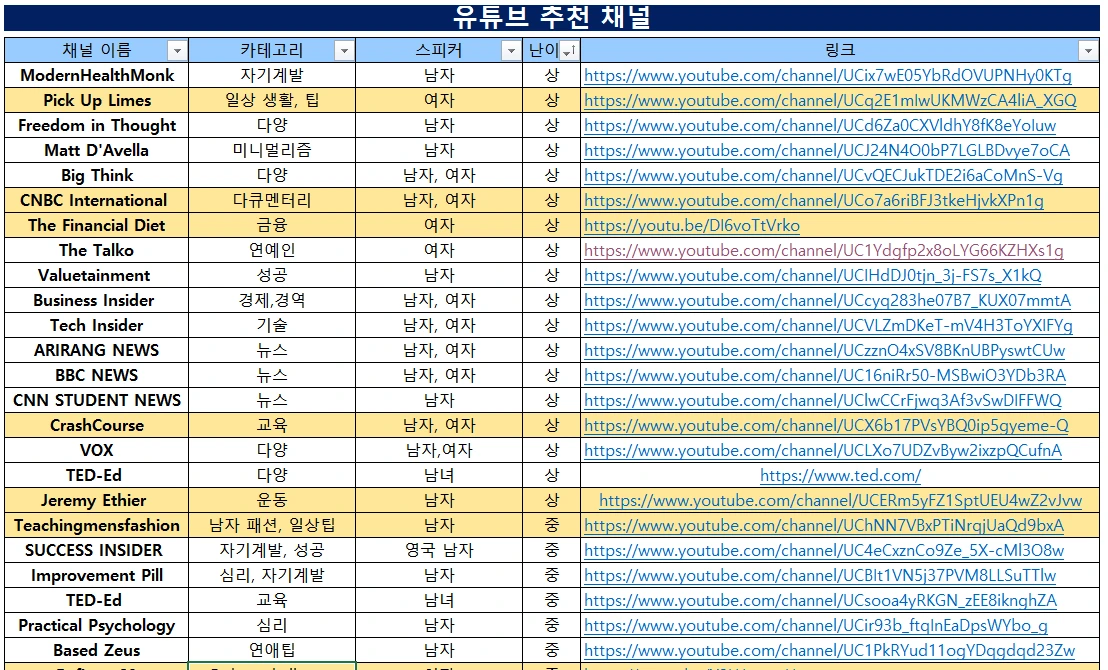Open the 카테고리 column filter dropdown
This screenshot has width=1108, height=670.
click(344, 51)
